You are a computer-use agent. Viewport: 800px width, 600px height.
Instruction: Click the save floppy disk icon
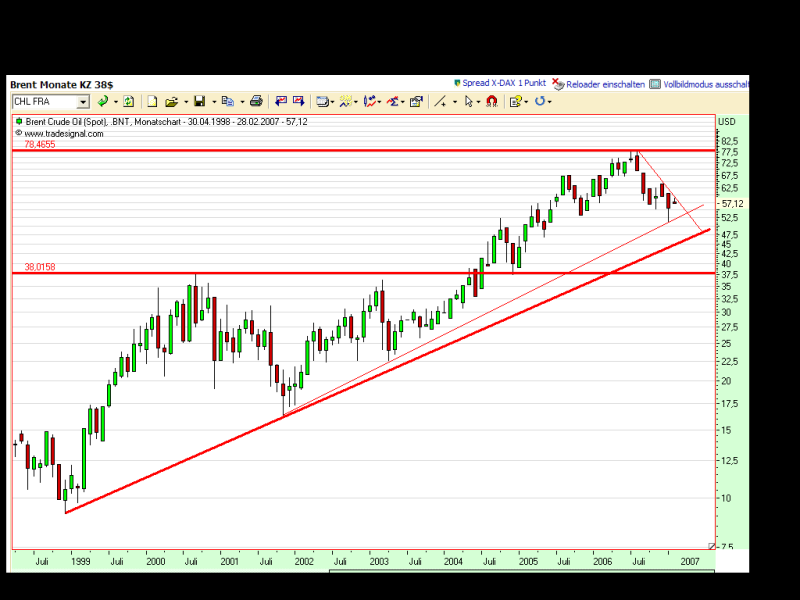(199, 102)
